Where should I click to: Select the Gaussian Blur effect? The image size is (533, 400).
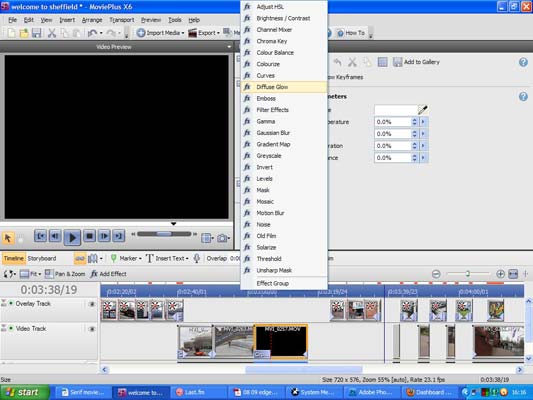[284, 133]
